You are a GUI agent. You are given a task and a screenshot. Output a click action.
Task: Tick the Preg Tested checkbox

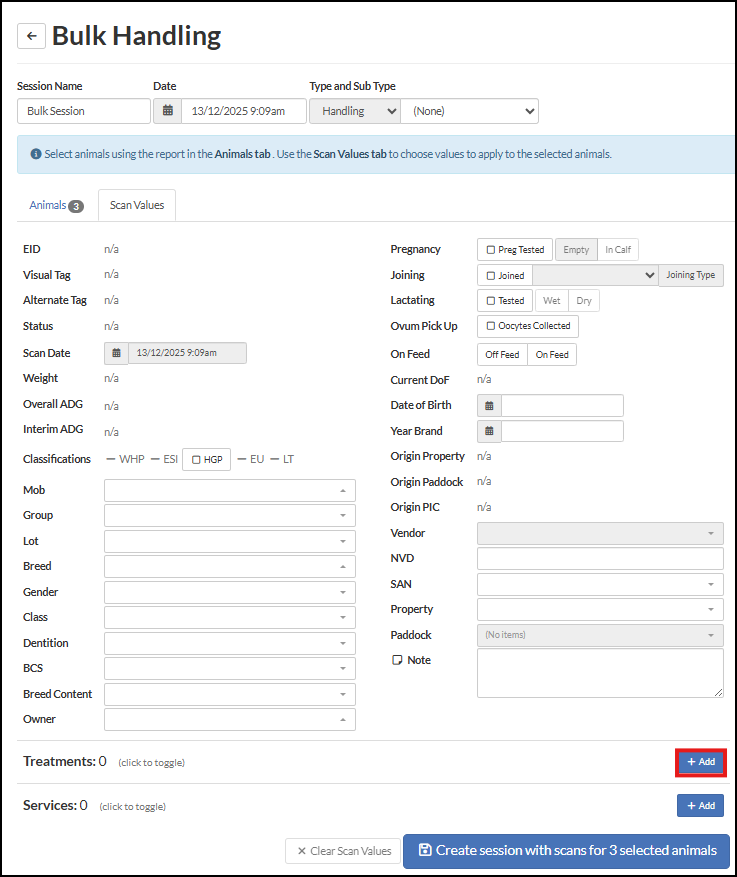tap(490, 250)
